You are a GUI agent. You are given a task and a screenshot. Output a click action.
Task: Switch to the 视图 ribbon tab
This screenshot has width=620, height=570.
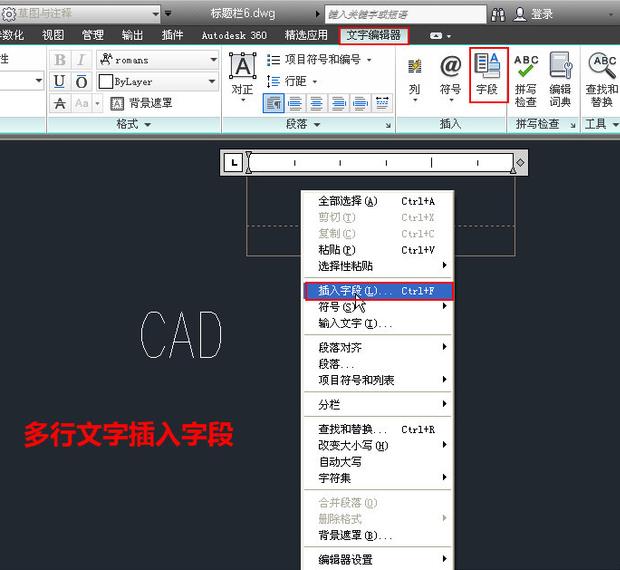tap(53, 35)
